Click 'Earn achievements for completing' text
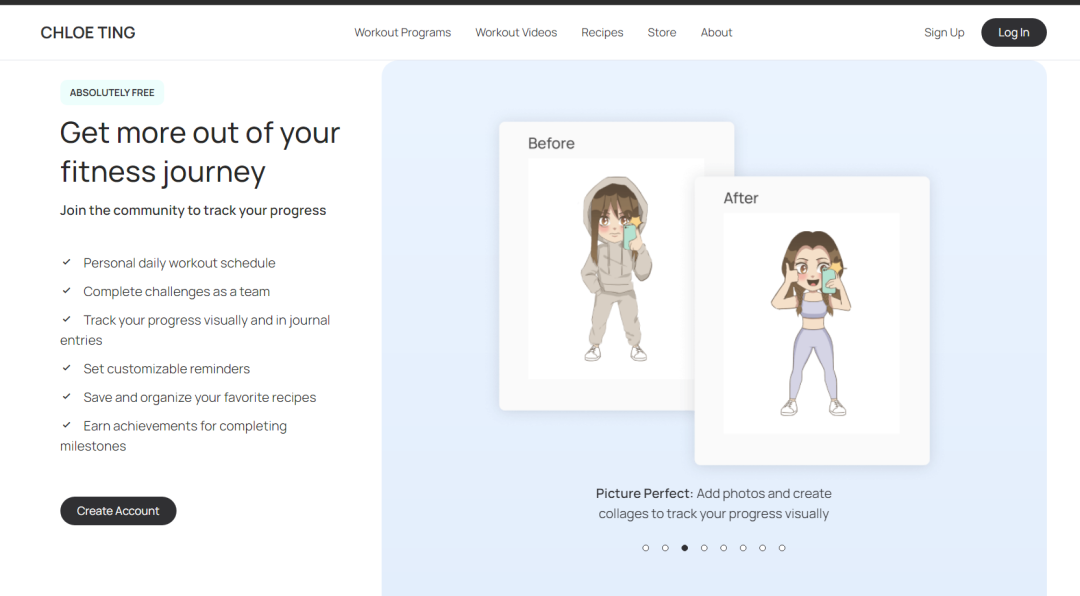Screen dimensions: 1080x596 185,426
